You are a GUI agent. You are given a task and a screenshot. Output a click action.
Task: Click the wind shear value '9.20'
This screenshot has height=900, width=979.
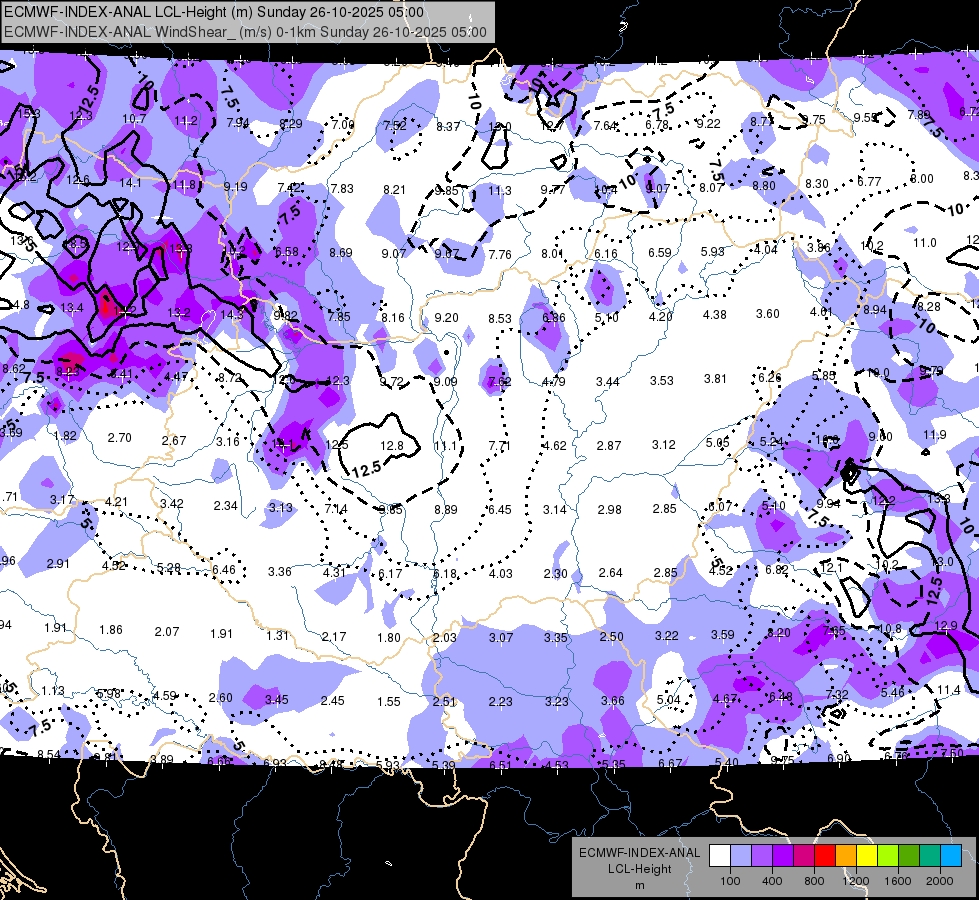[x=446, y=318]
